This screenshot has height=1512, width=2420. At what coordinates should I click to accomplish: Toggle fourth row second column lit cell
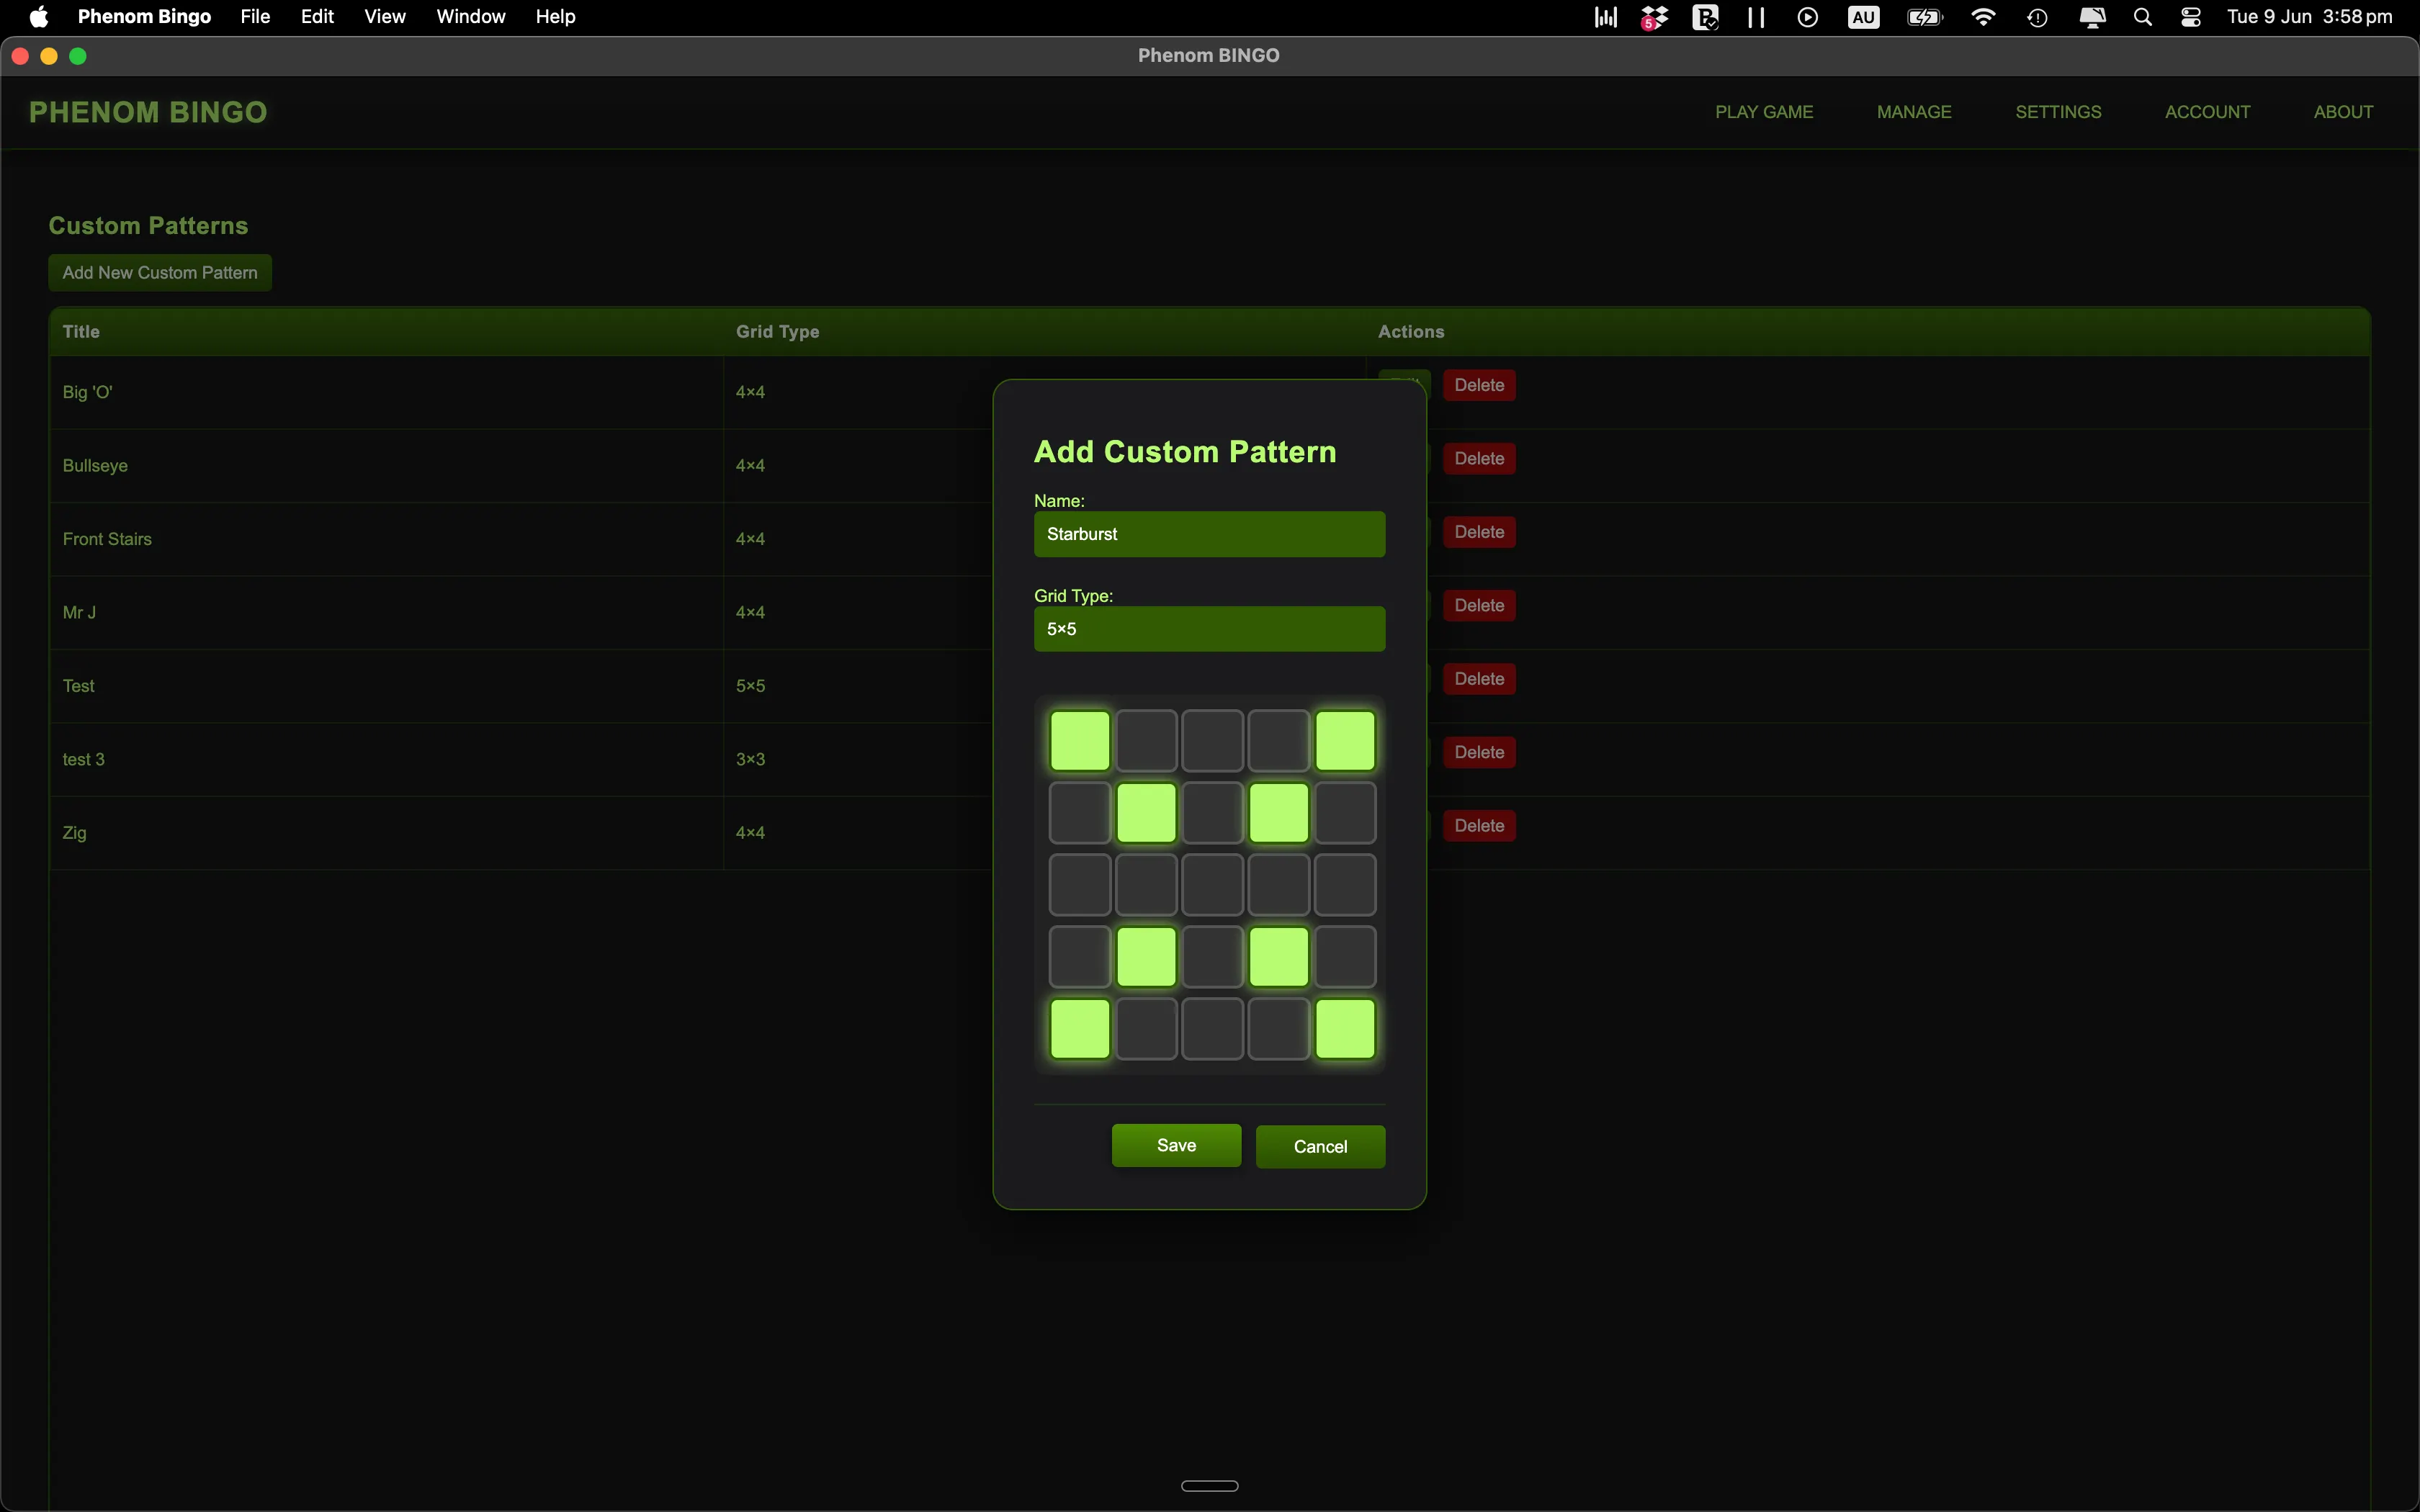[x=1146, y=957]
